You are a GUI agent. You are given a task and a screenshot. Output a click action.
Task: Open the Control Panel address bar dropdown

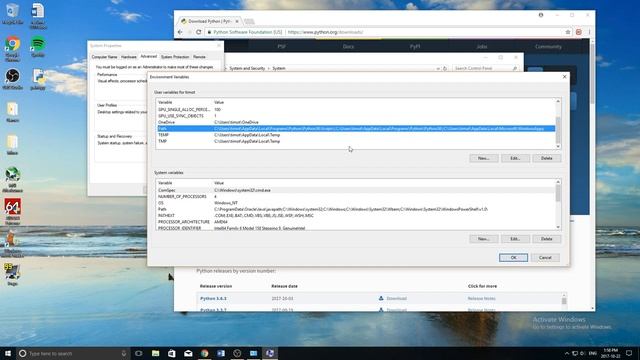tap(438, 68)
